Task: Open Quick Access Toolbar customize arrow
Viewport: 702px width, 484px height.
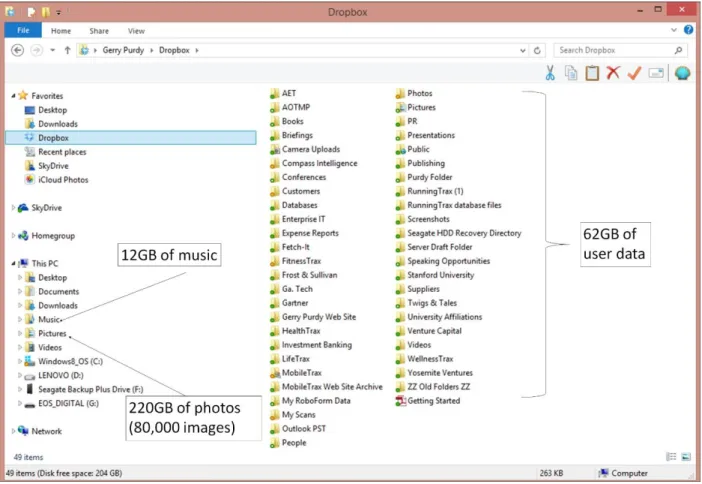Action: point(59,13)
